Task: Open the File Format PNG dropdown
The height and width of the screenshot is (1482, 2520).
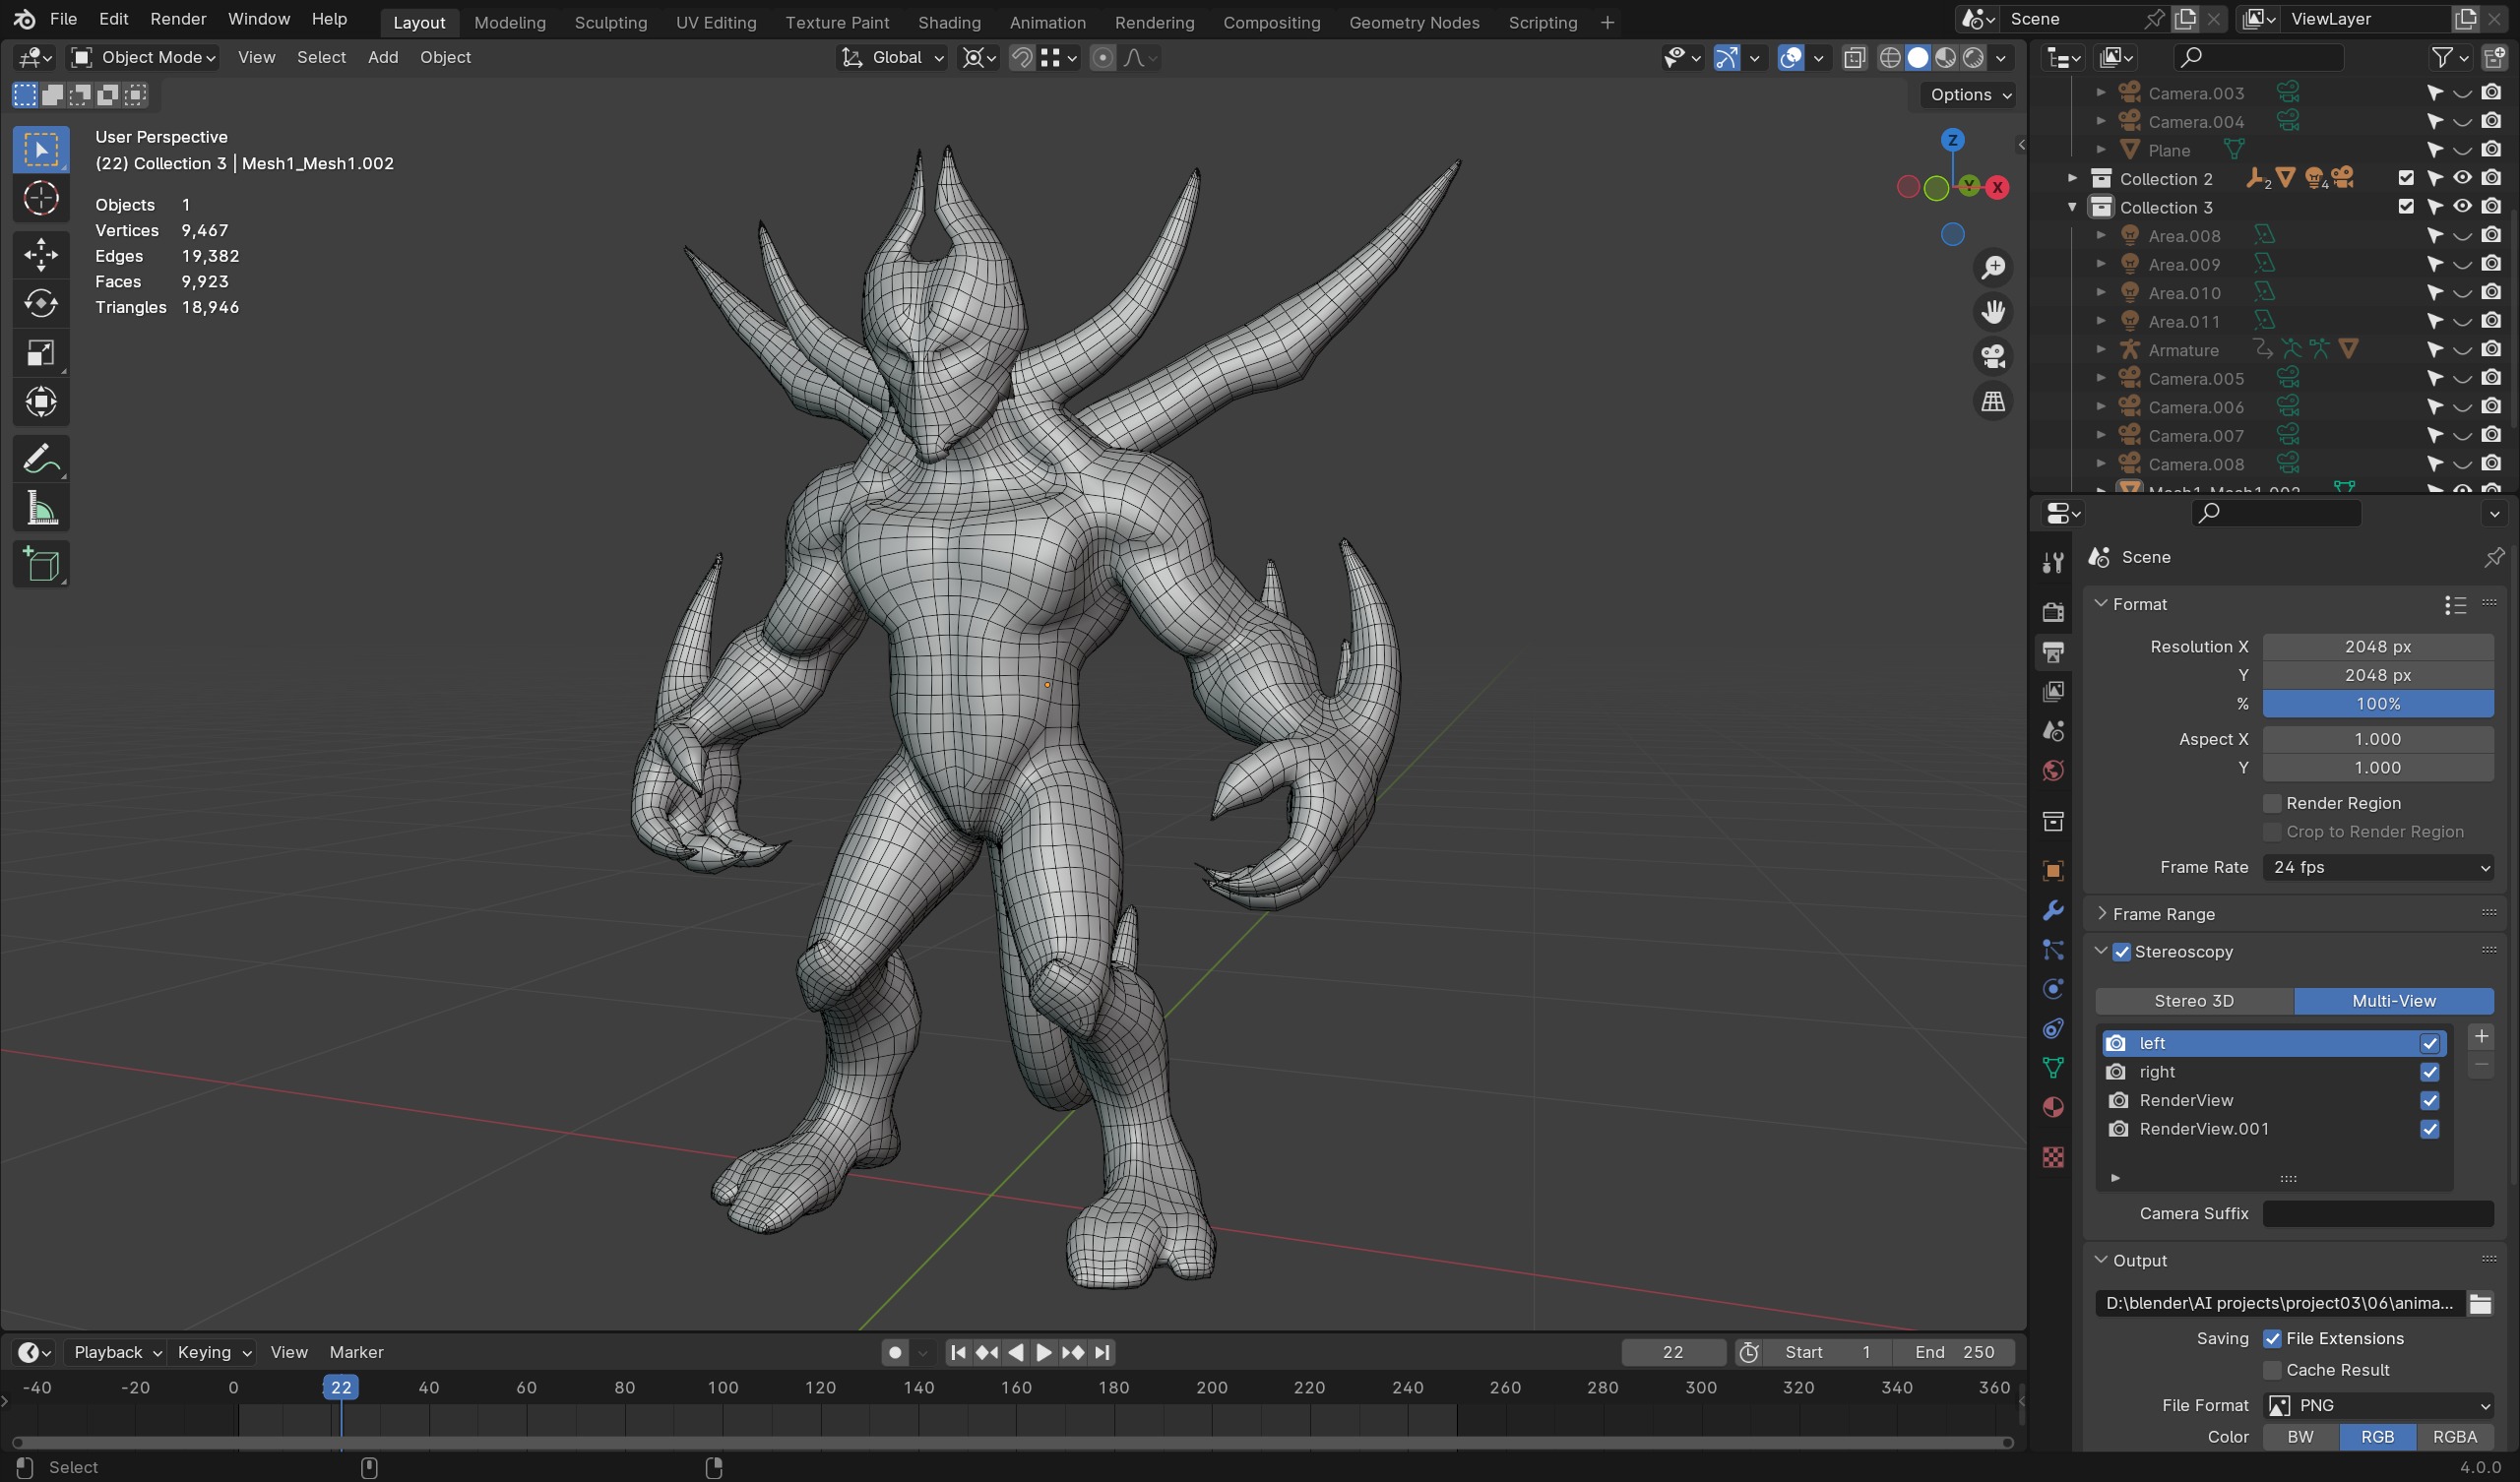Action: (2378, 1405)
